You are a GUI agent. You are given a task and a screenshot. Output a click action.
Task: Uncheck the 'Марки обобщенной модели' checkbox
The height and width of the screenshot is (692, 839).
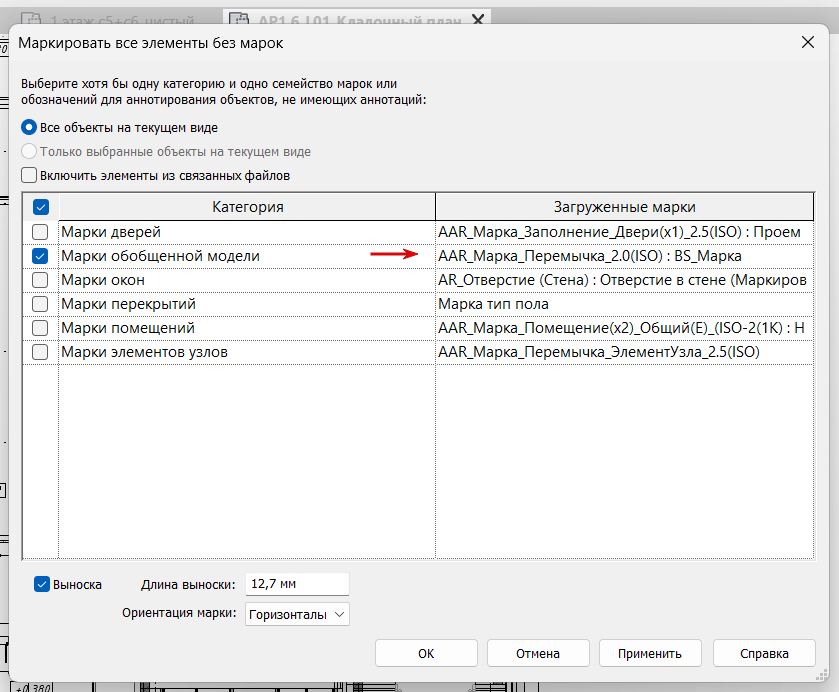[40, 256]
